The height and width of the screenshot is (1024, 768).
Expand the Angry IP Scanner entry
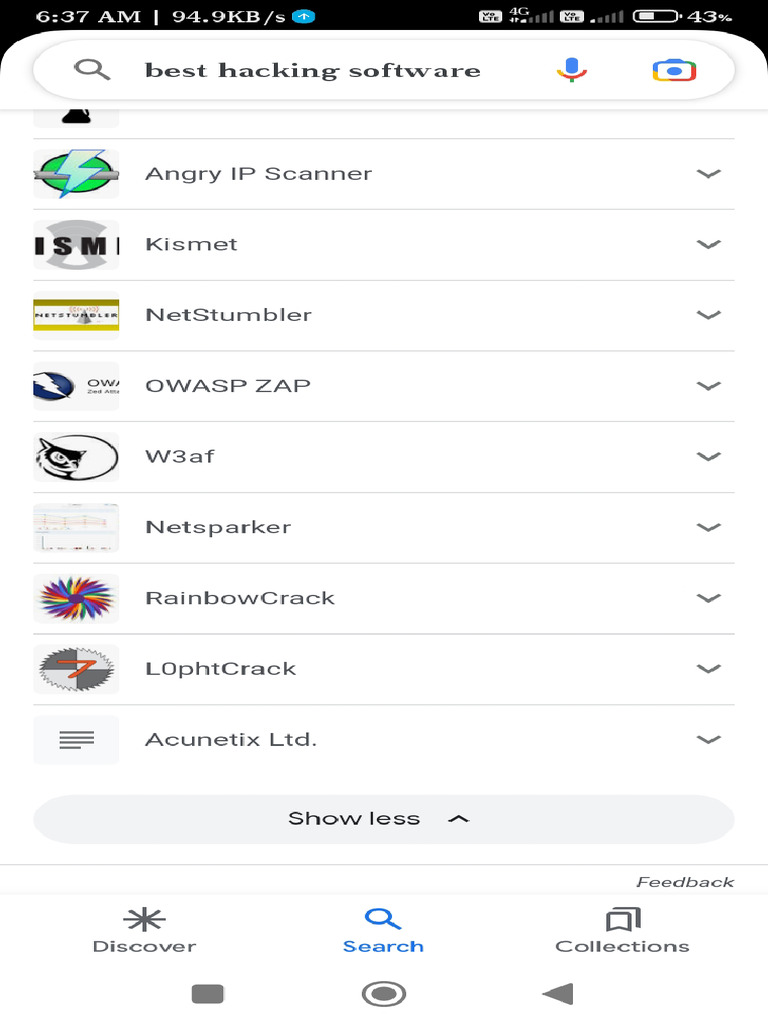pyautogui.click(x=708, y=174)
